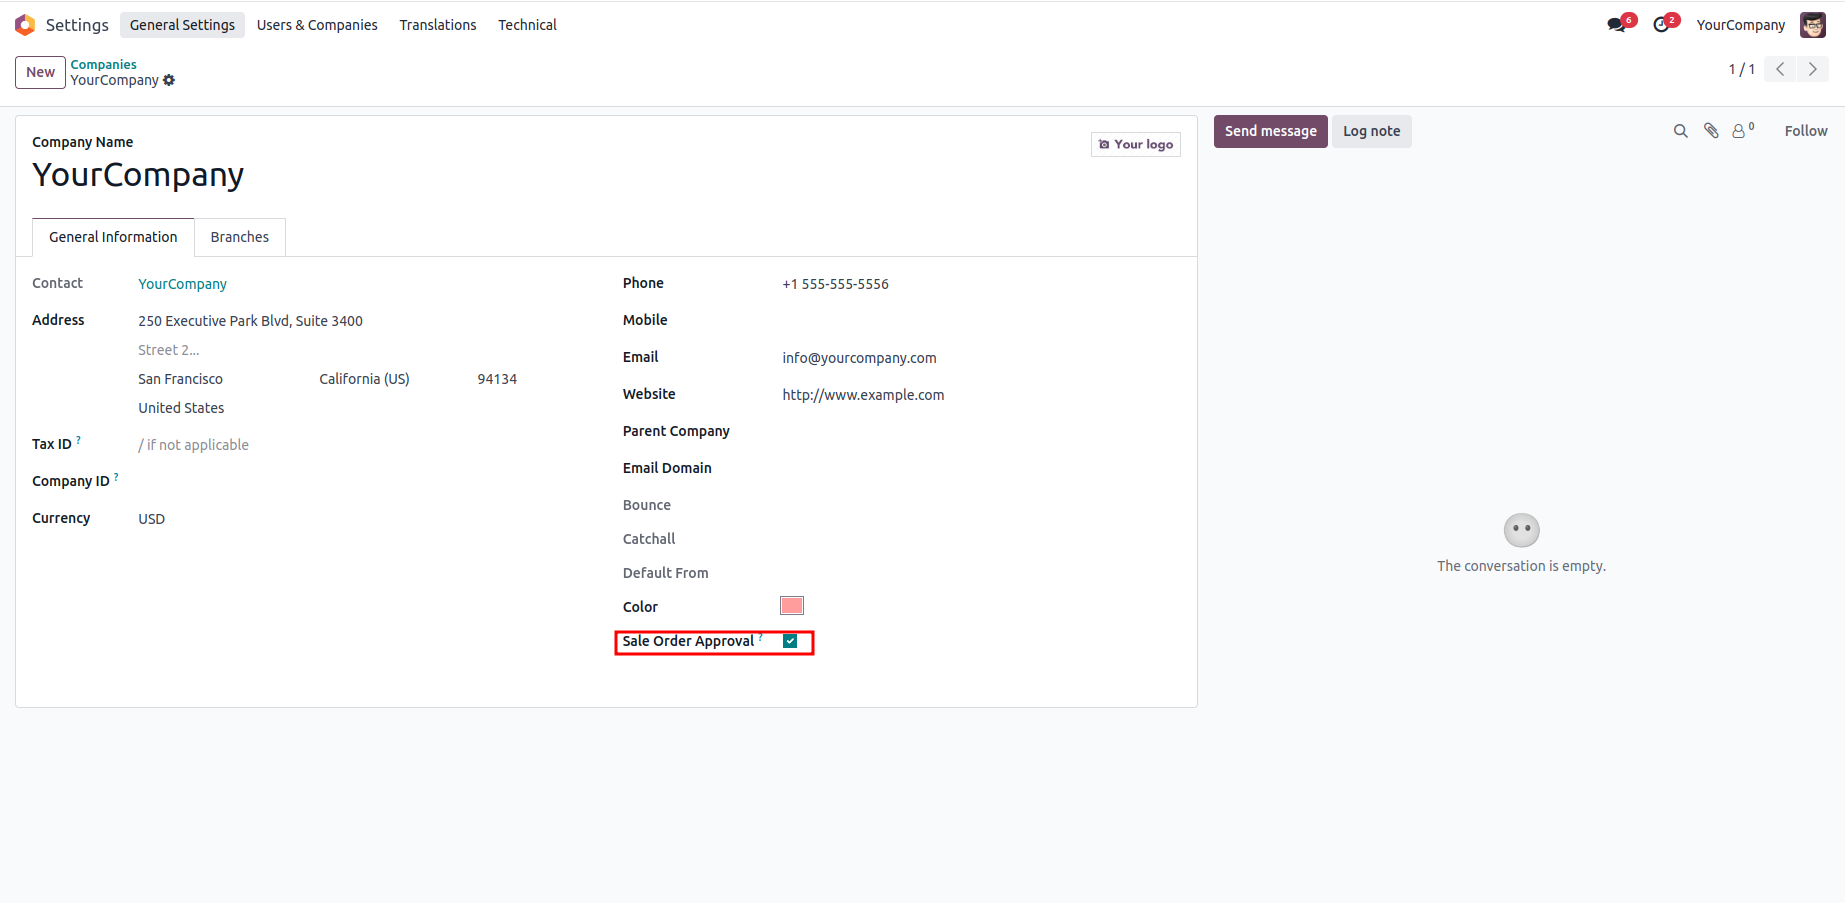The image size is (1845, 903).
Task: Open Company ID help question mark
Action: pyautogui.click(x=117, y=477)
